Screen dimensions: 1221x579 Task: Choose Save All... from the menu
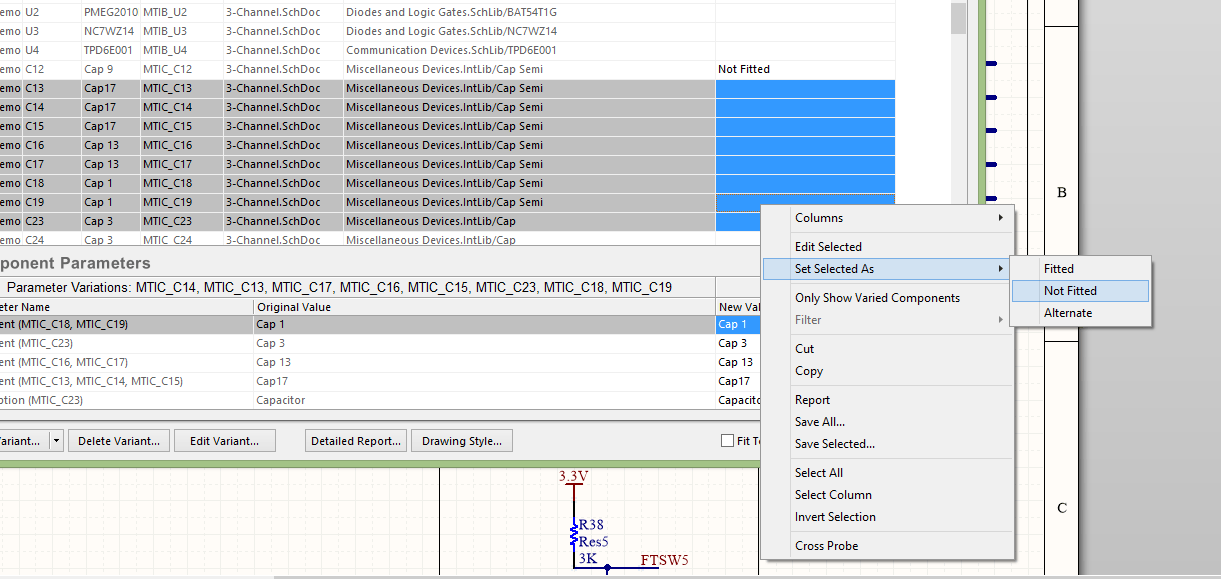pos(887,422)
